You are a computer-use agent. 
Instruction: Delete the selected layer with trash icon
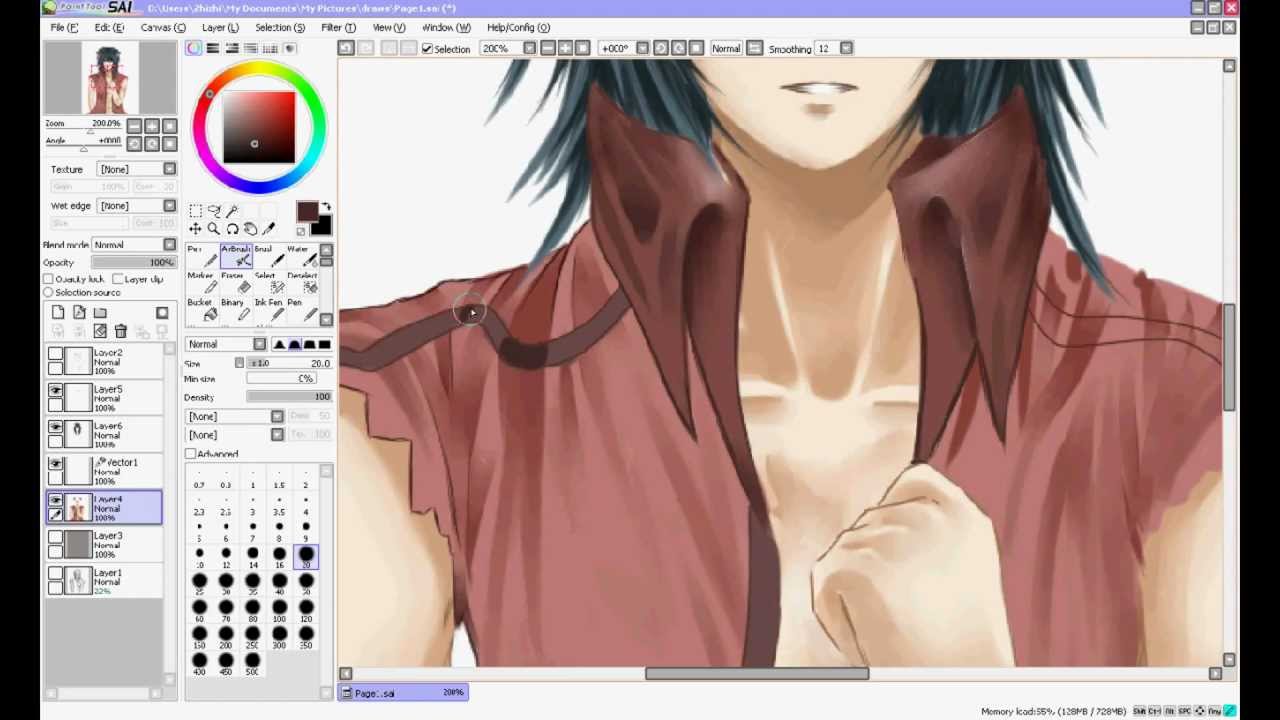pos(121,331)
